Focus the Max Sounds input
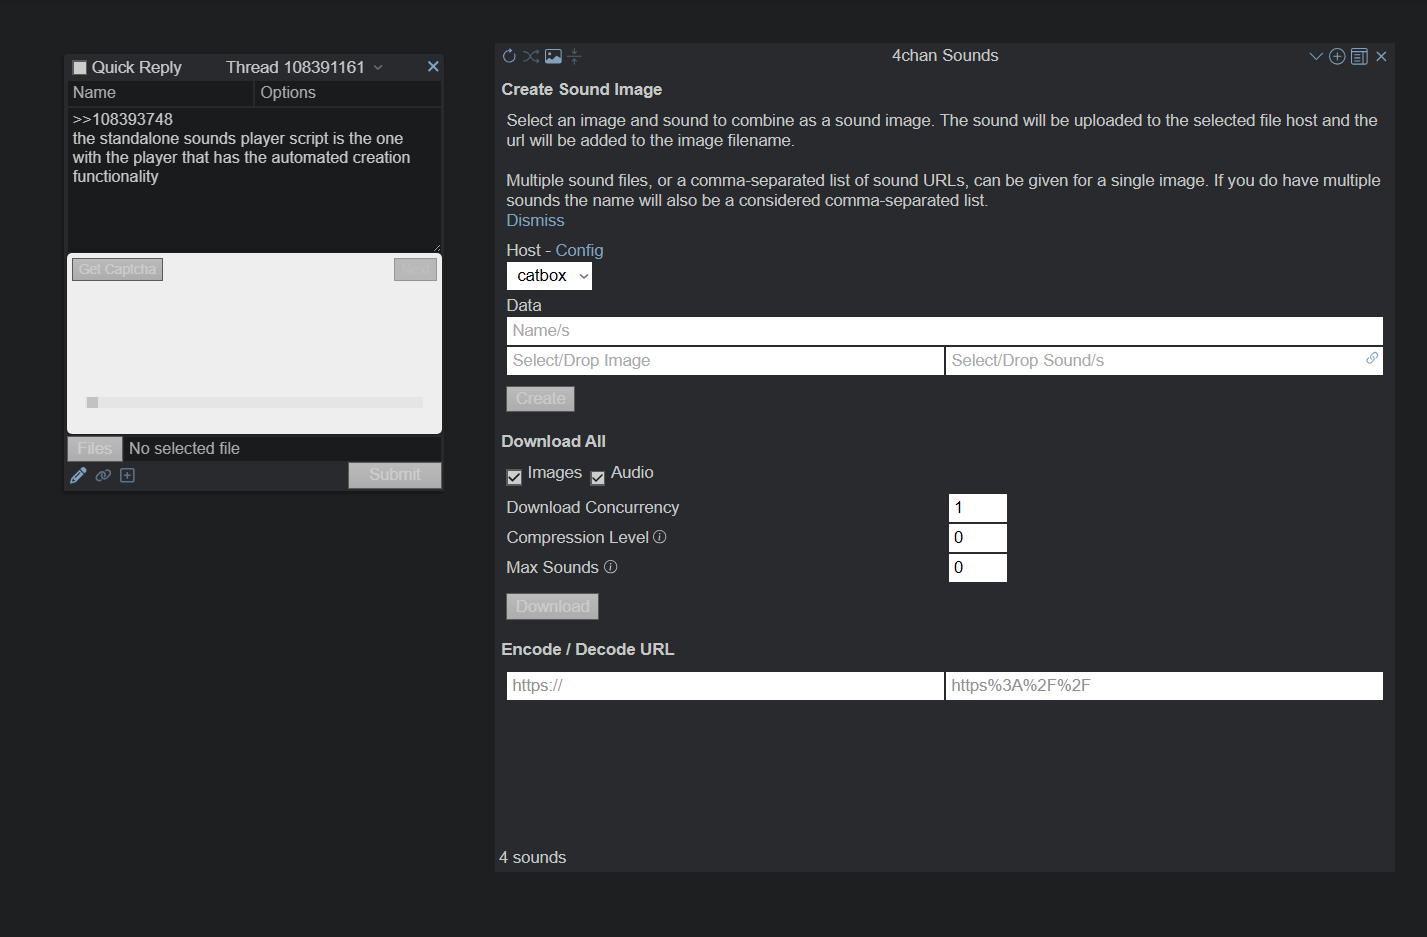The height and width of the screenshot is (937, 1427). pos(978,568)
